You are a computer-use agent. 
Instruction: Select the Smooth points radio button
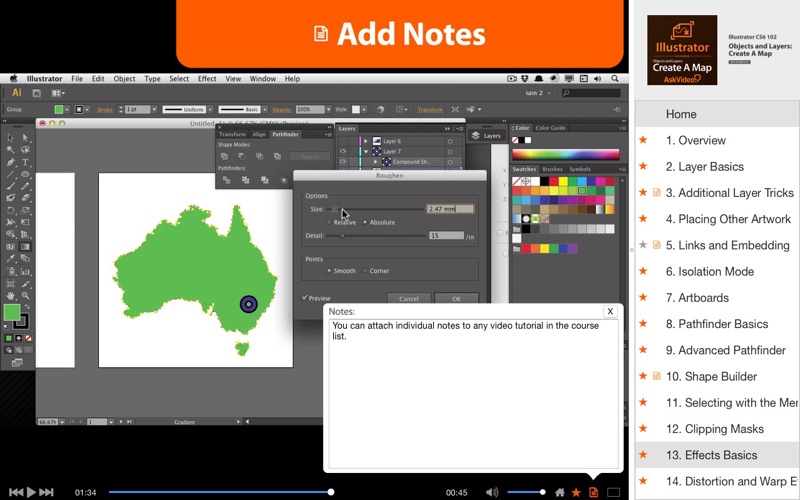pos(329,270)
